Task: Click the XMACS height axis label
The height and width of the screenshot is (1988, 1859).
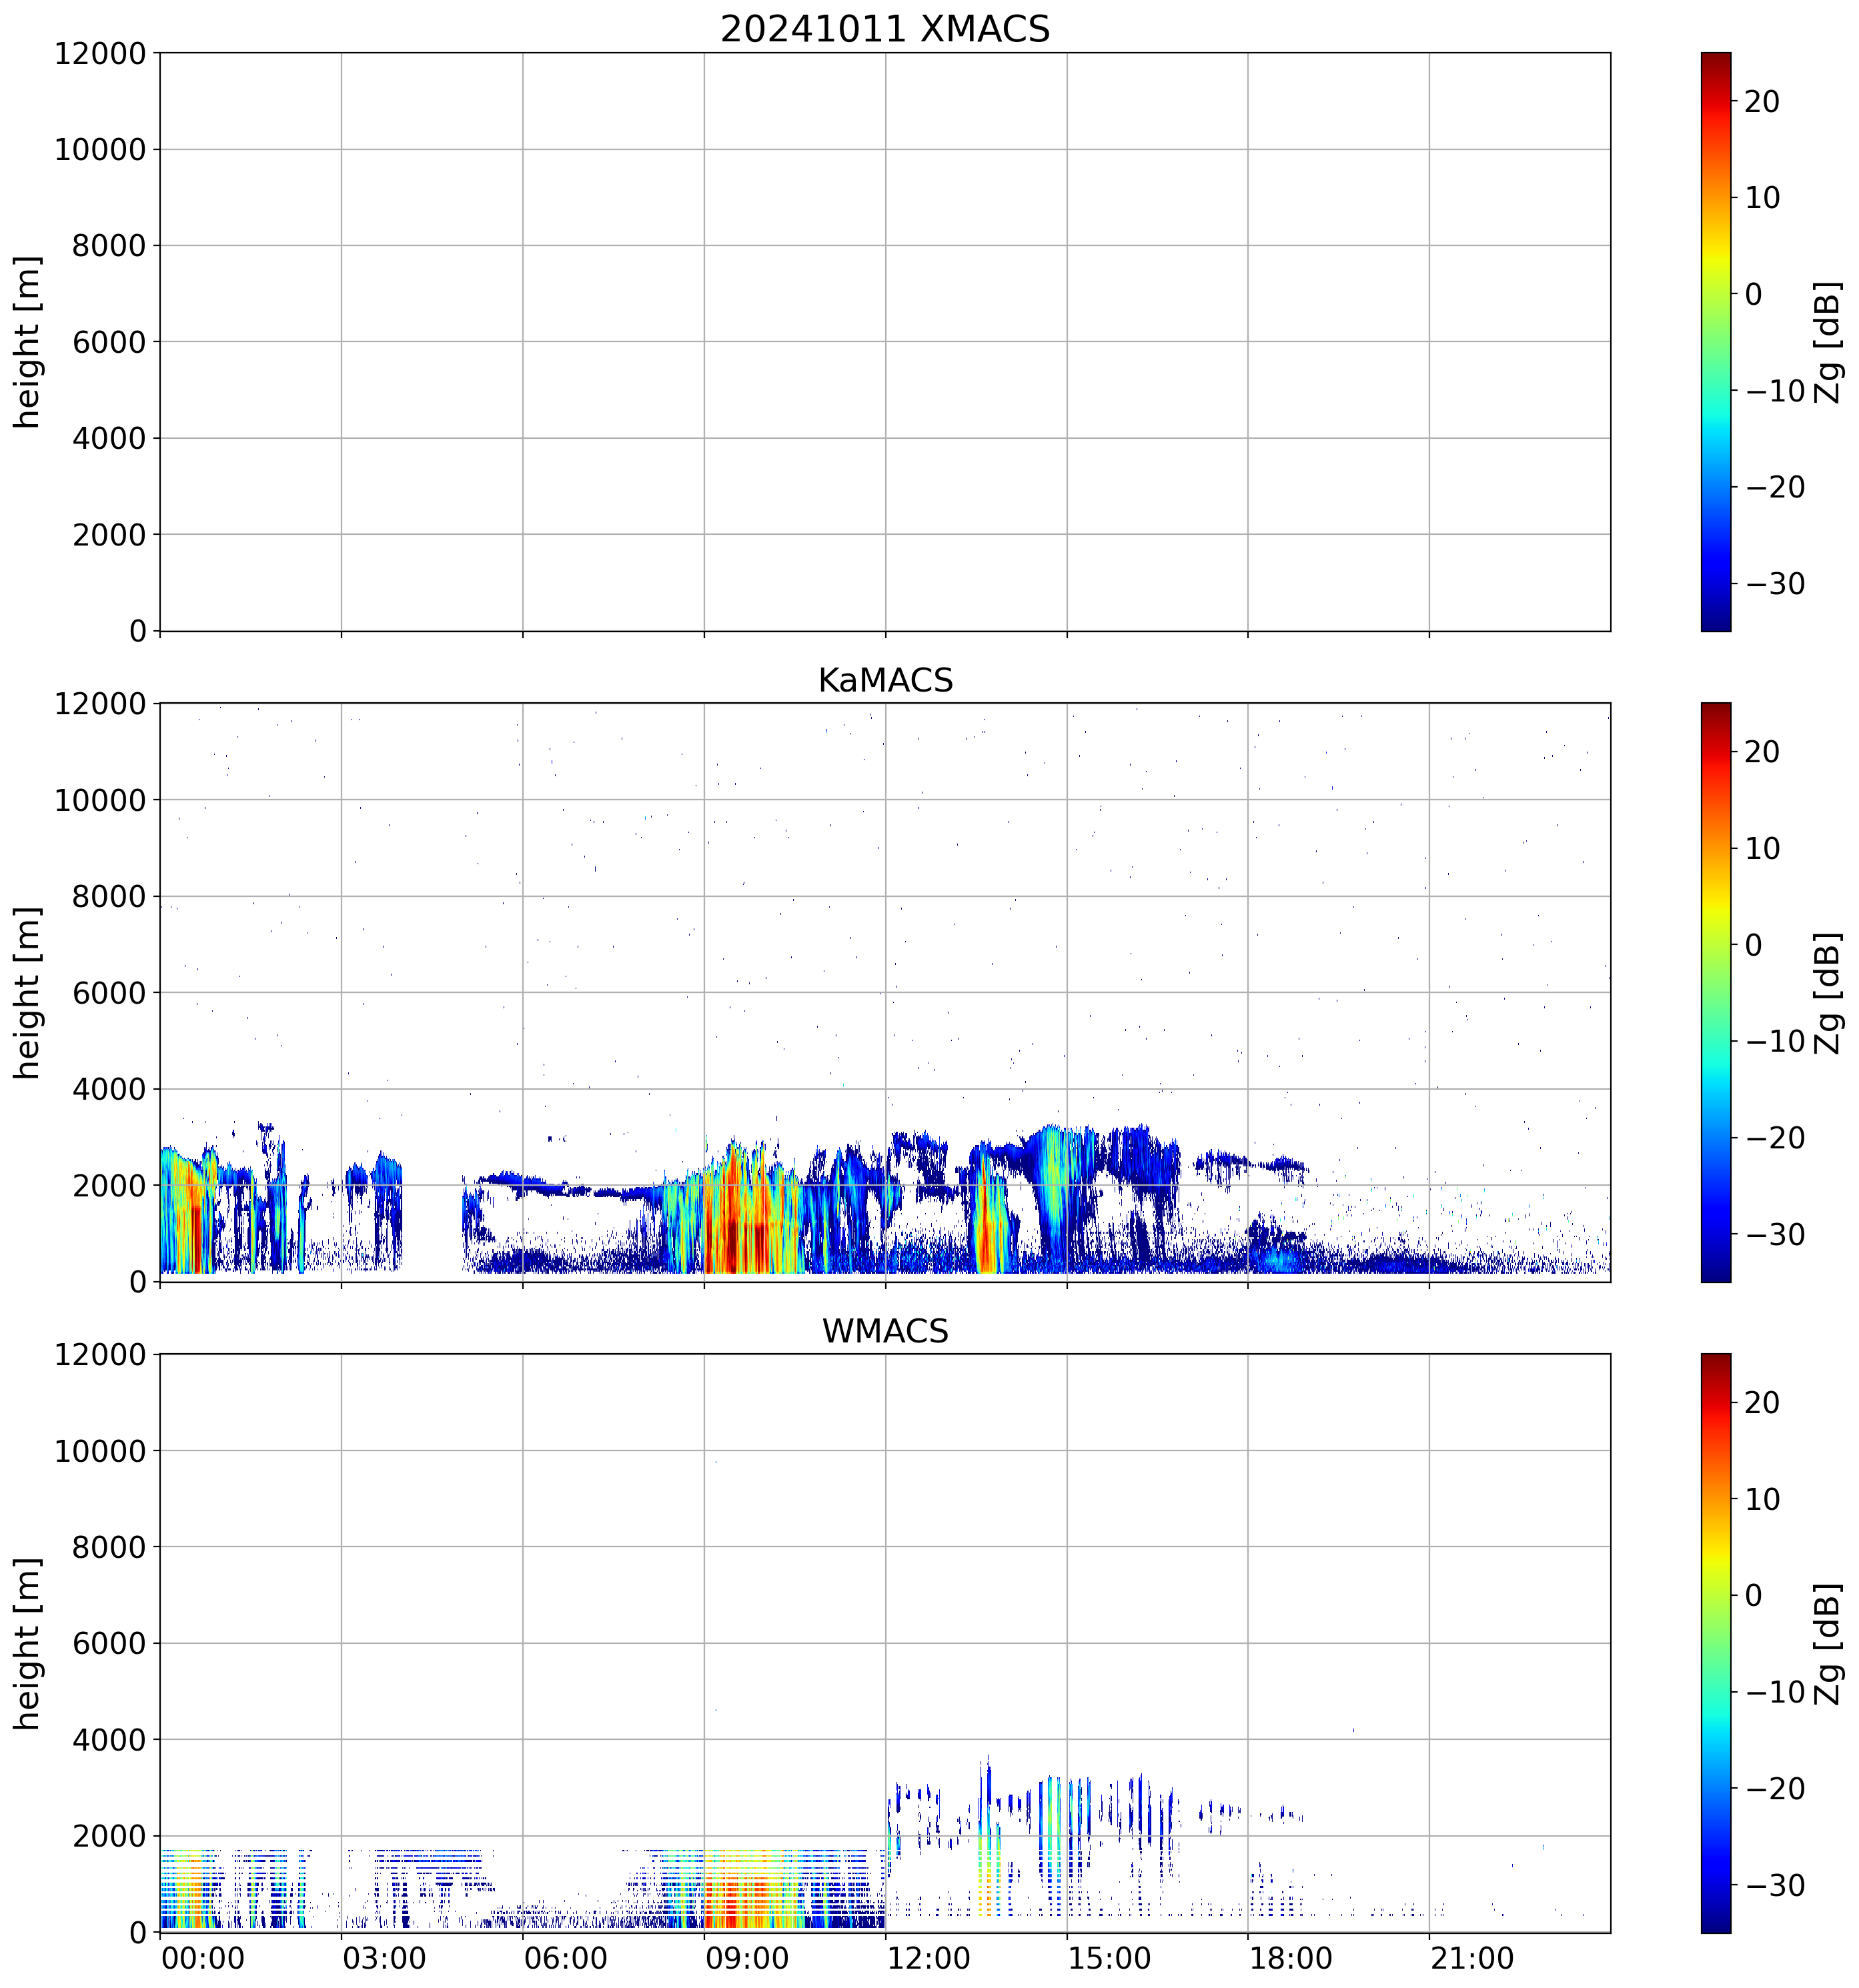Action: pos(27,341)
